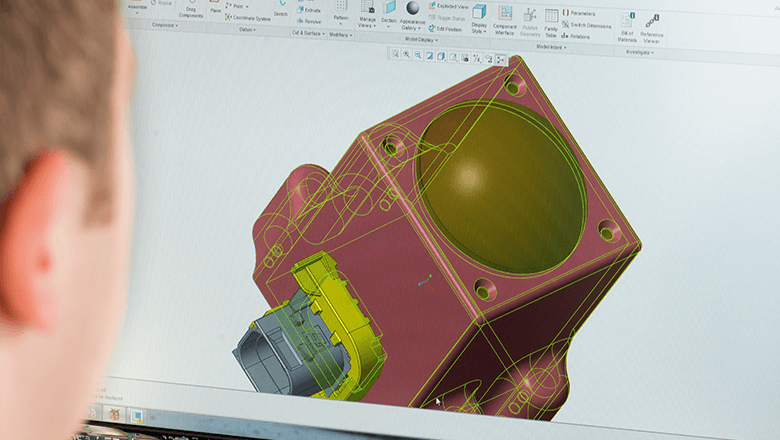Open the Section dropdown
780x440 pixels.
click(389, 26)
